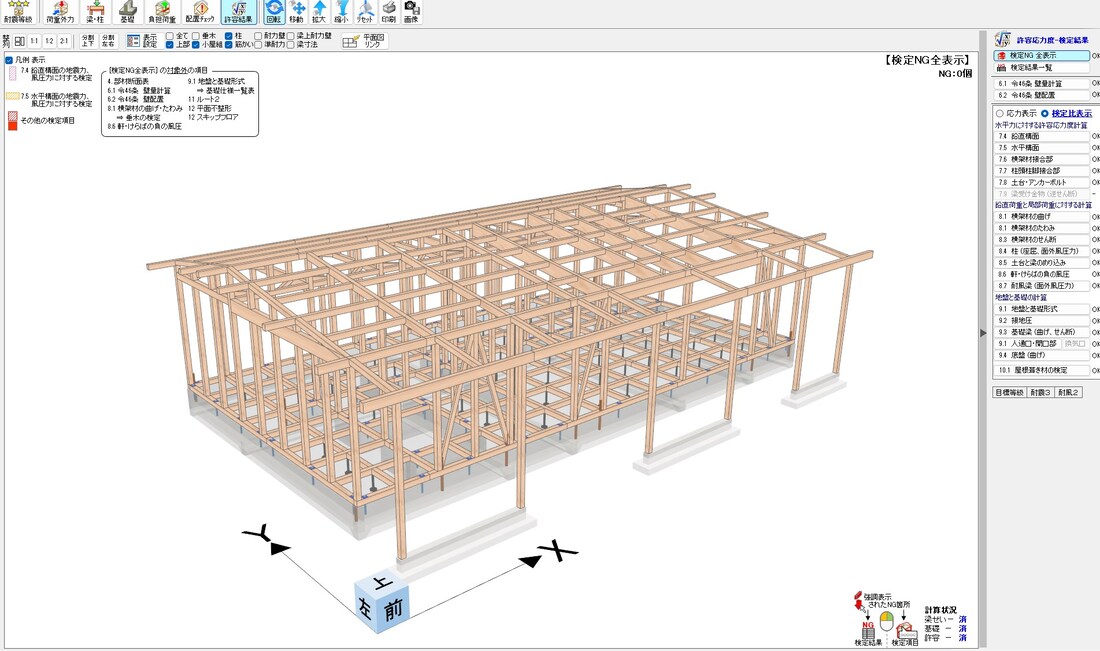Click the 7.4 鉛直構面 pink legend swatch
Image resolution: width=1100 pixels, height=651 pixels.
click(12, 74)
